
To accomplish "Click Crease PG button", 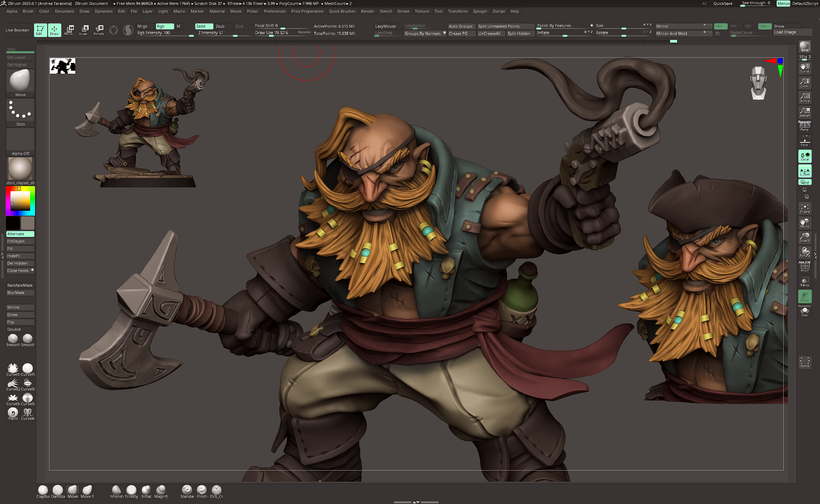I will click(x=461, y=33).
